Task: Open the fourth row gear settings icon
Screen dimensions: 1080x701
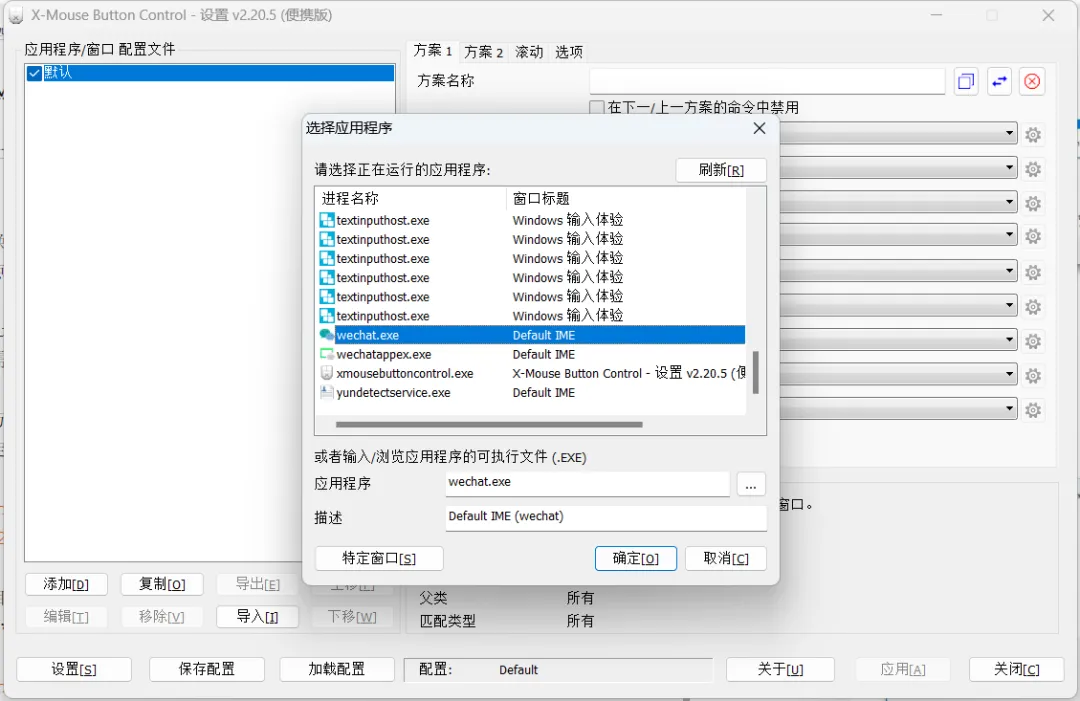Action: point(1032,236)
